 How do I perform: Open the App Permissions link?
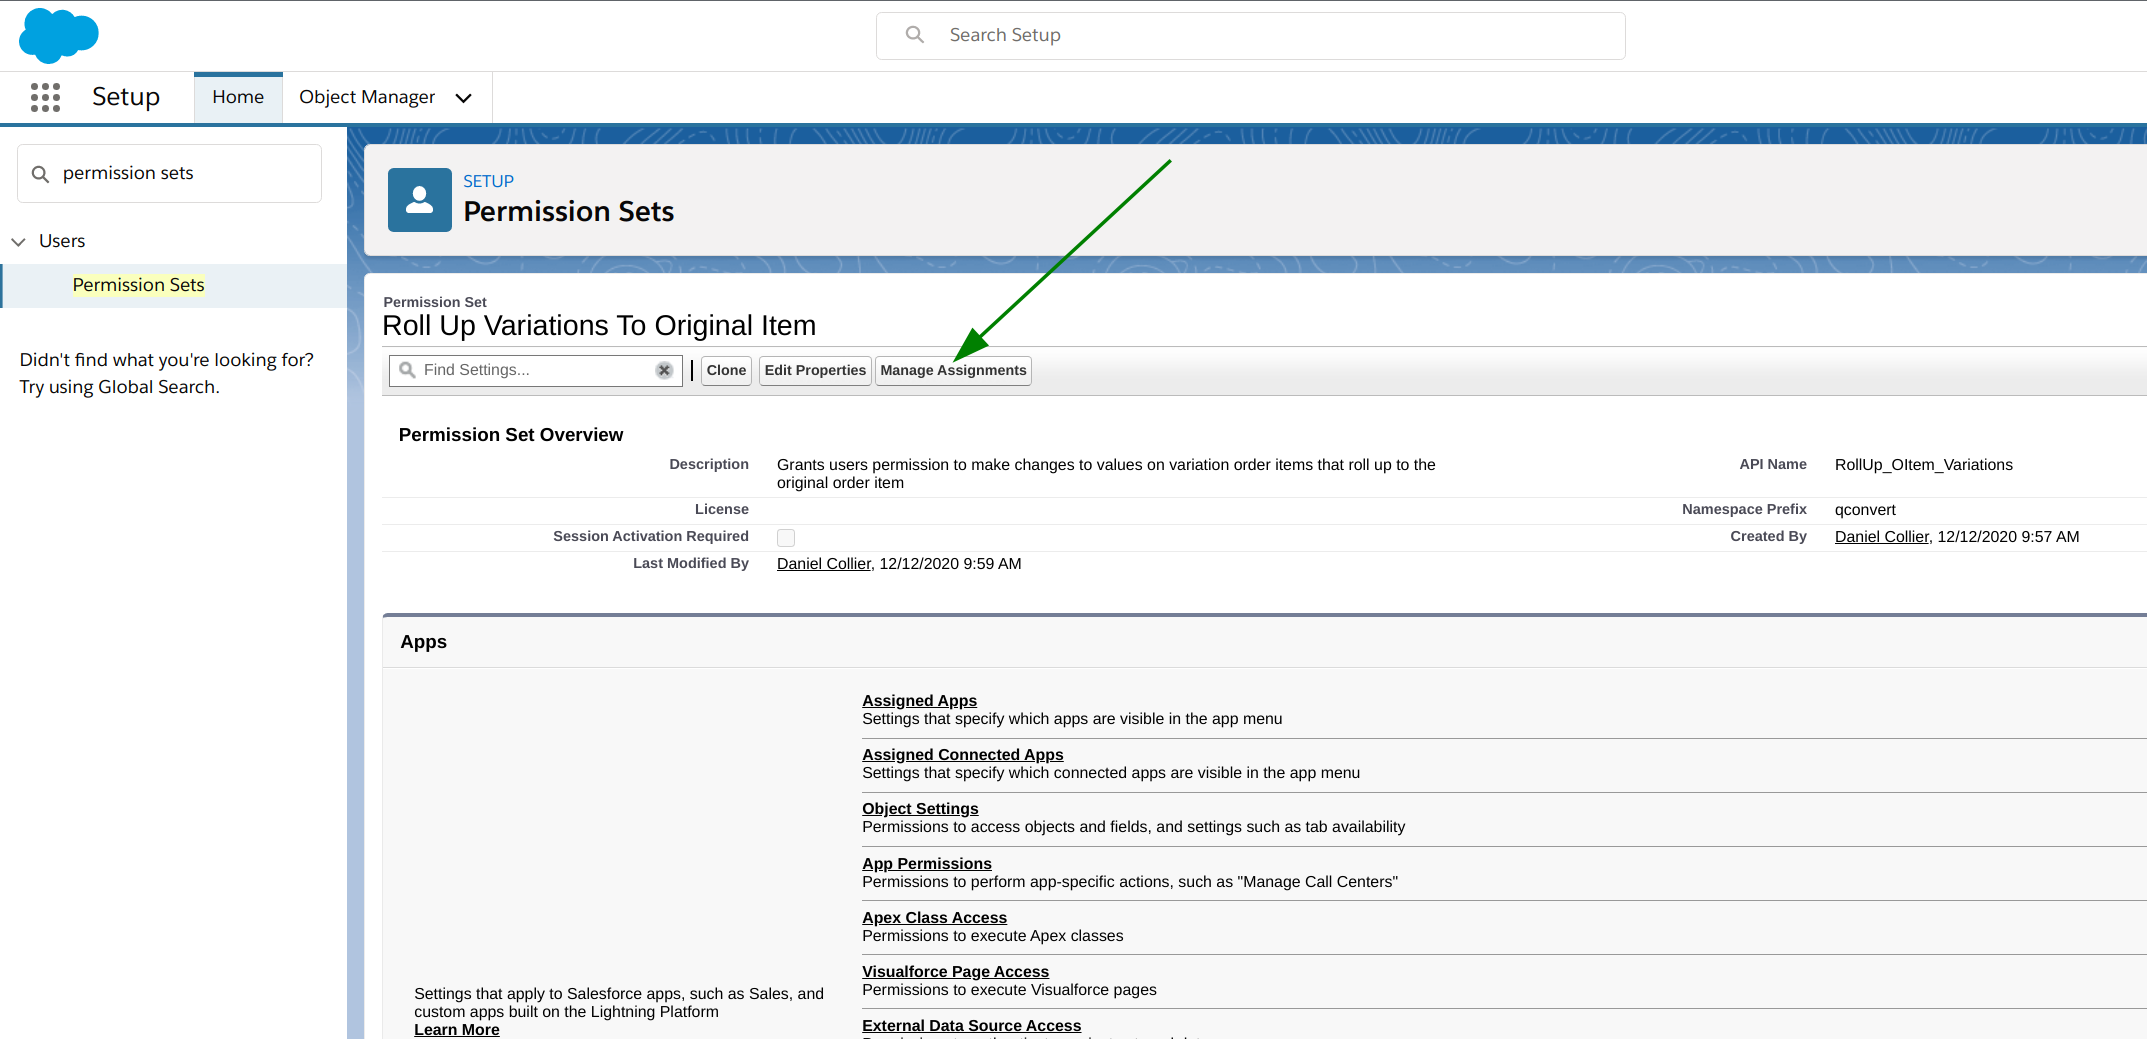pos(927,864)
